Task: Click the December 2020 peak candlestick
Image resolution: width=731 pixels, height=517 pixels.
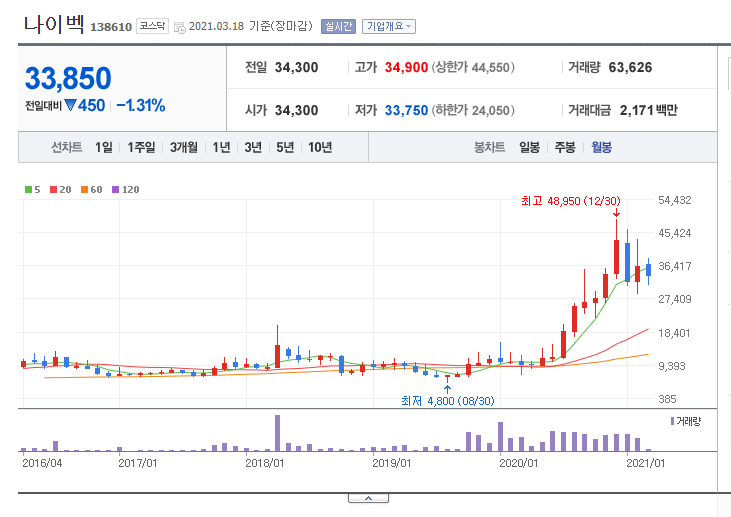Action: coord(616,248)
